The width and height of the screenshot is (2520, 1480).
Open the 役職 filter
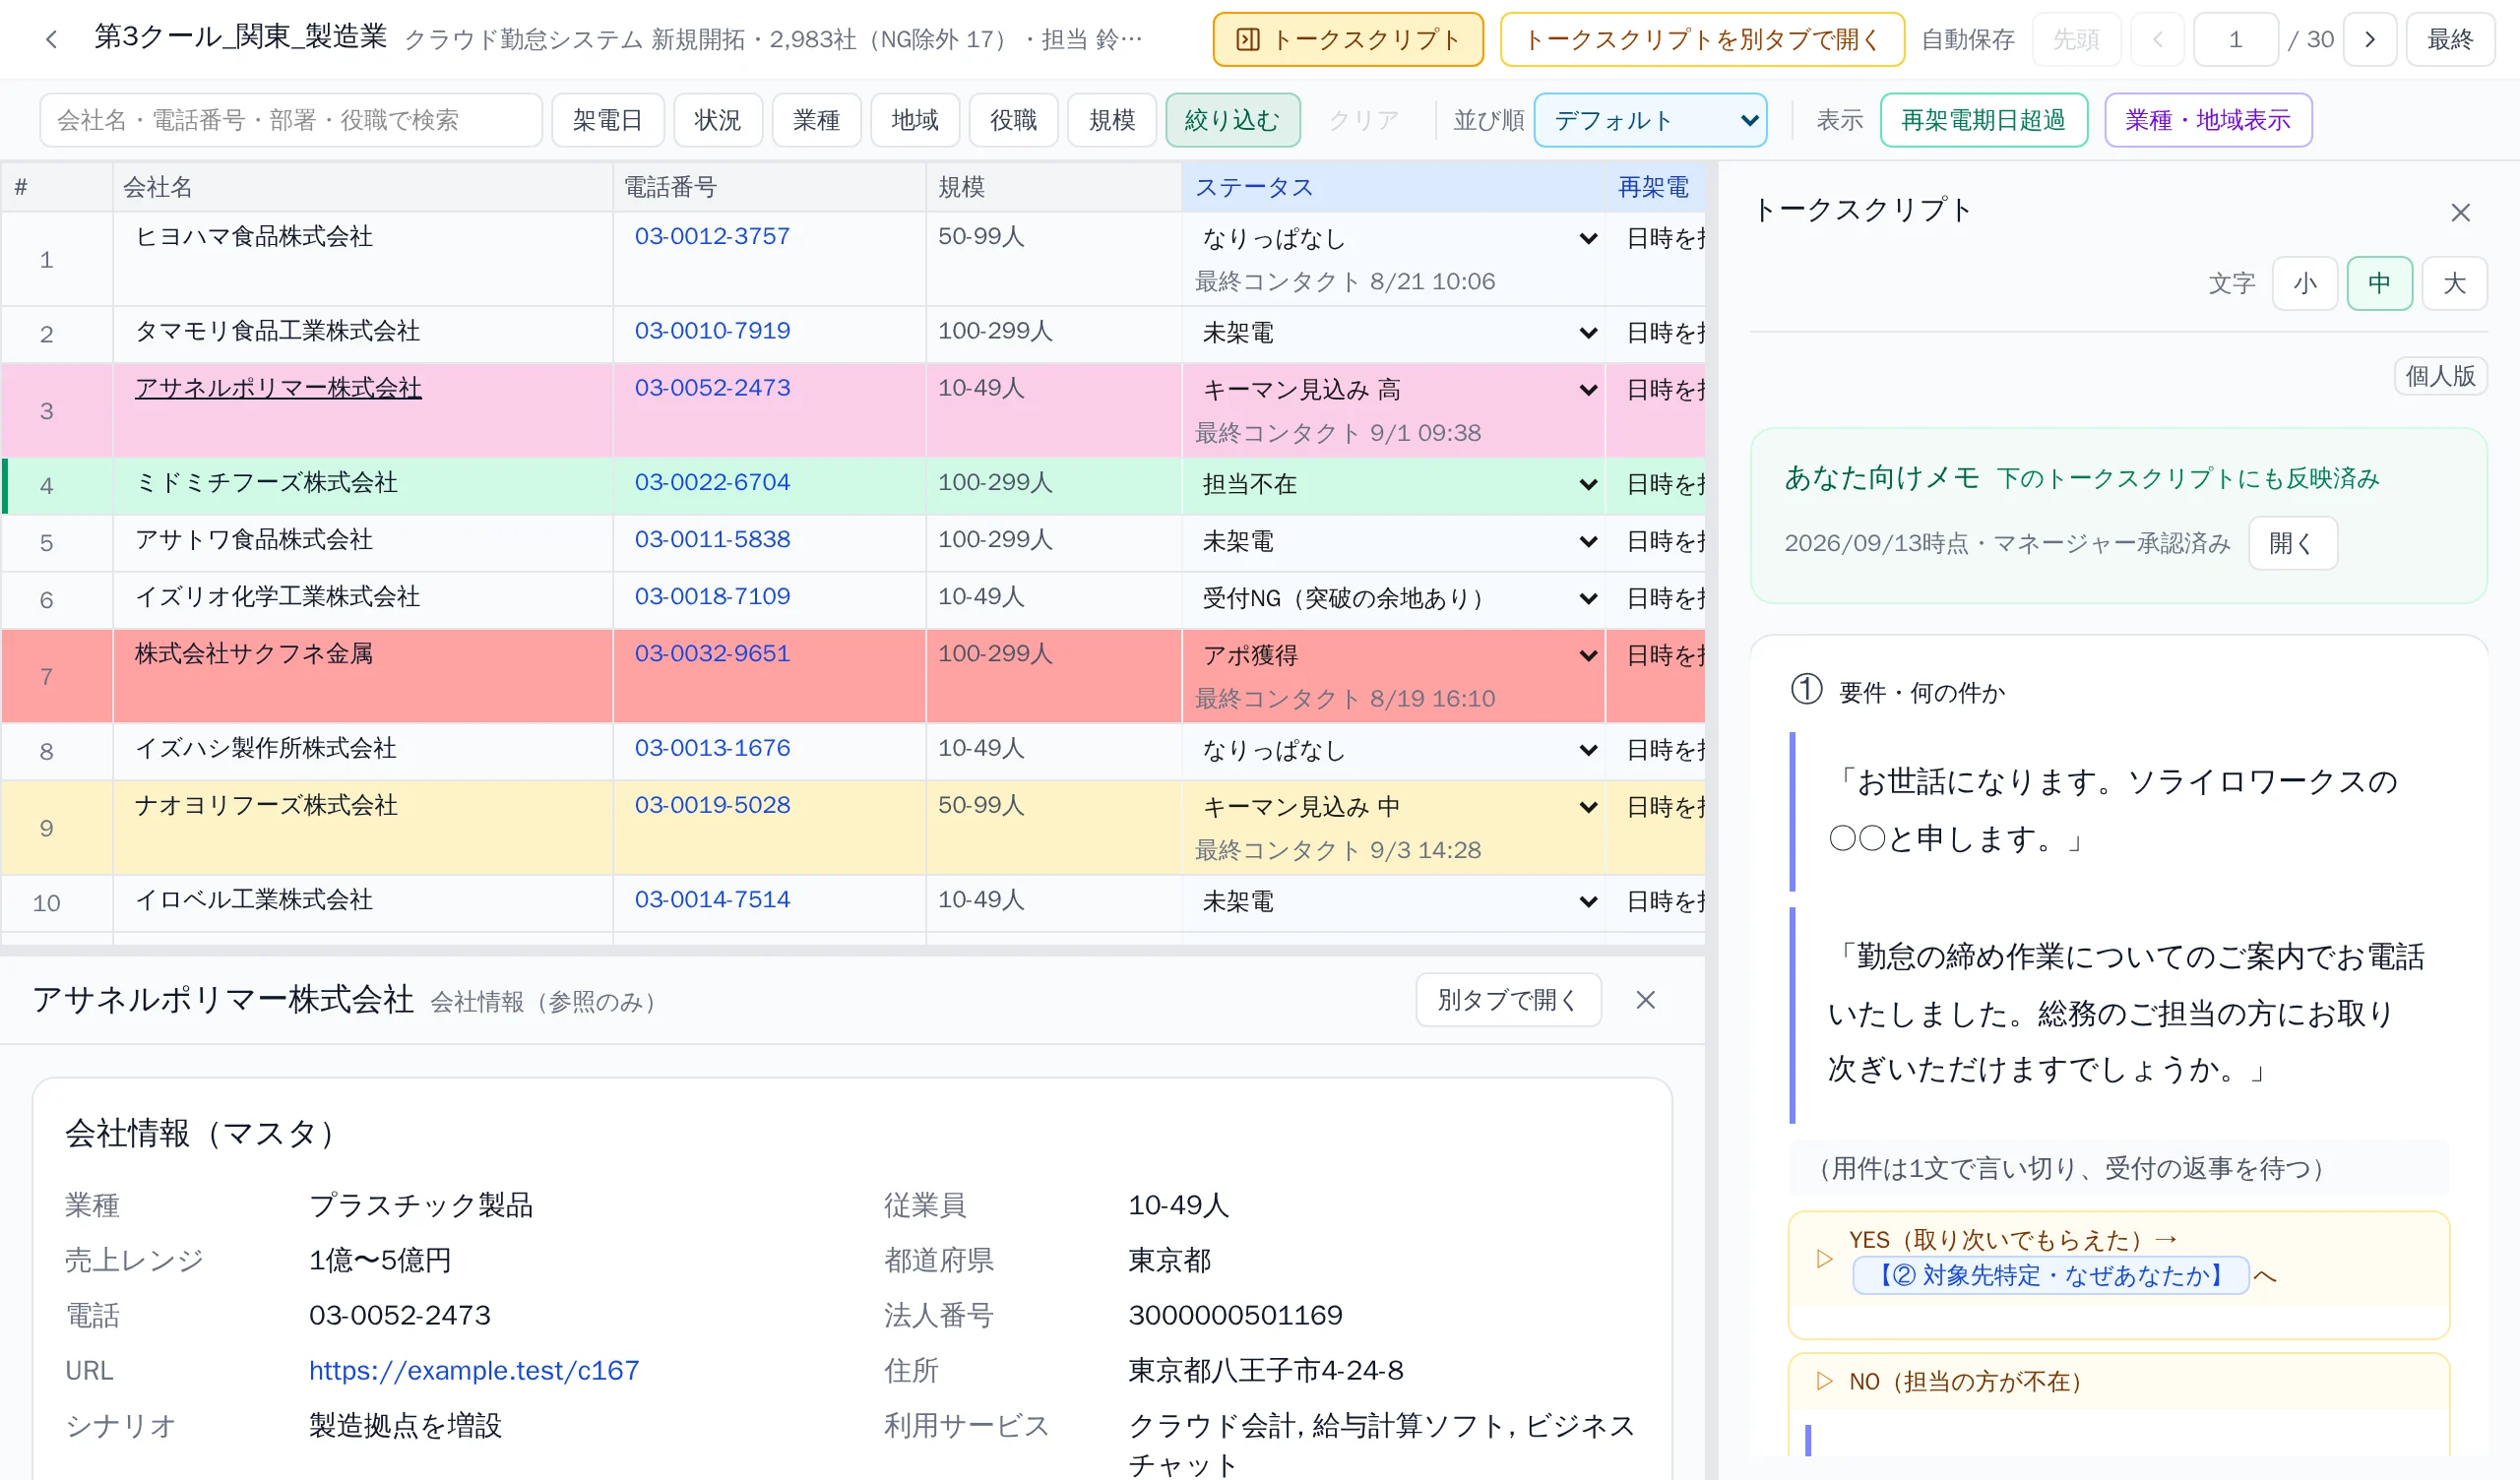point(1013,120)
